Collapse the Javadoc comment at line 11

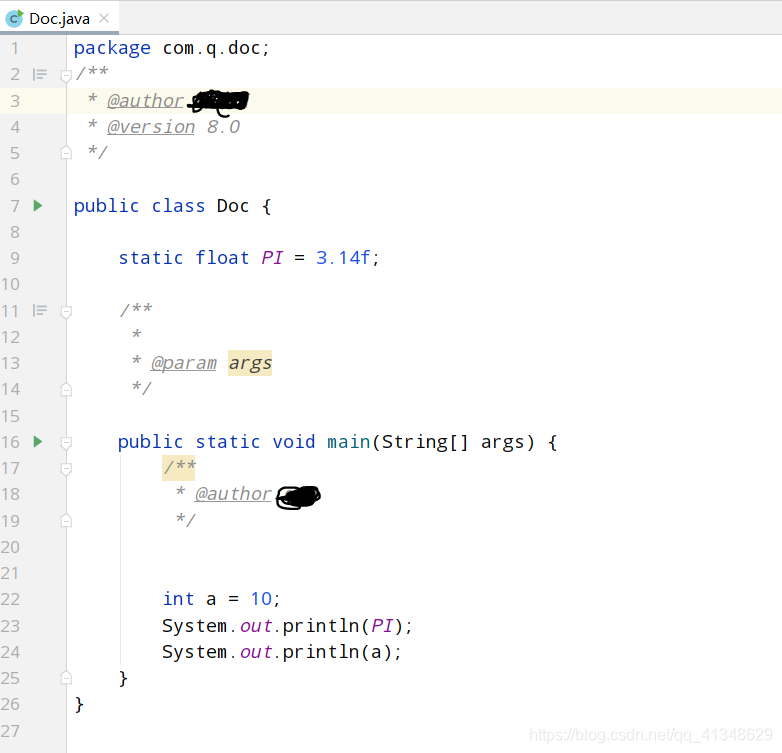(x=66, y=312)
